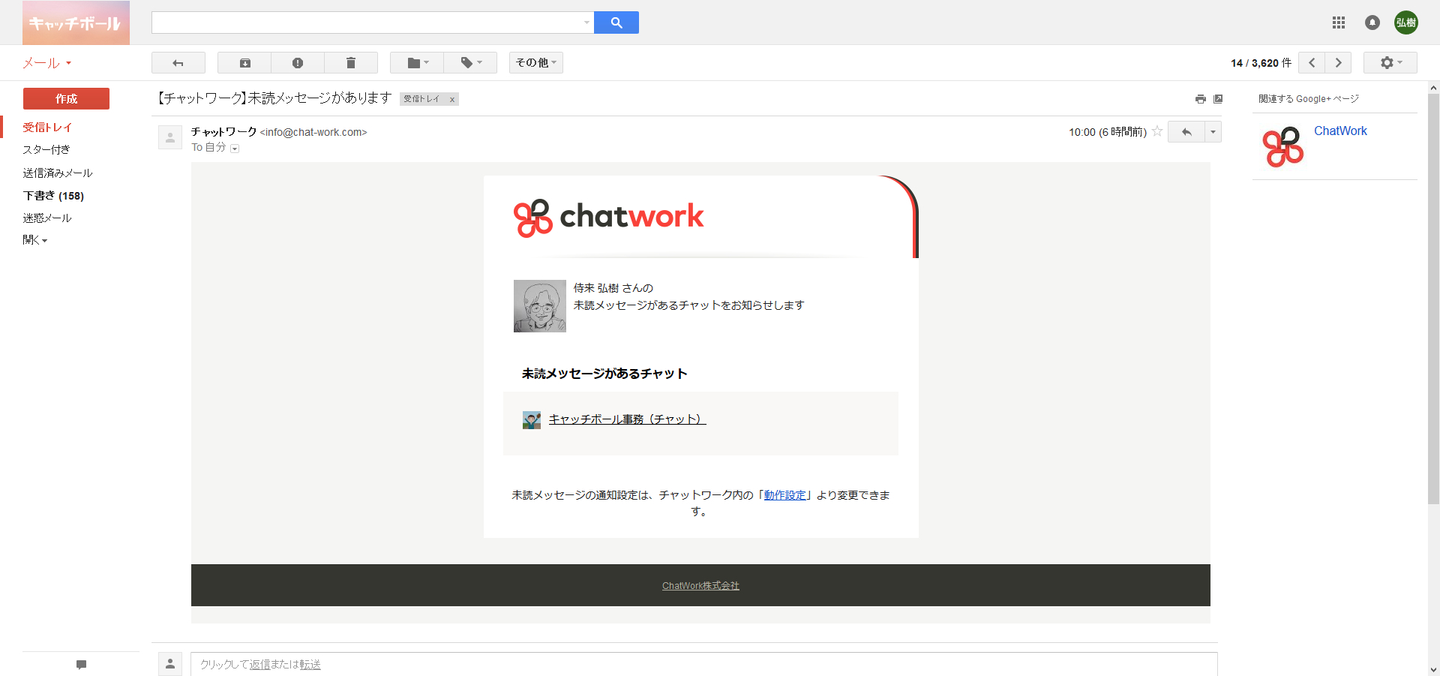The image size is (1440, 676).
Task: Go to the older message arrow
Action: click(x=1338, y=63)
